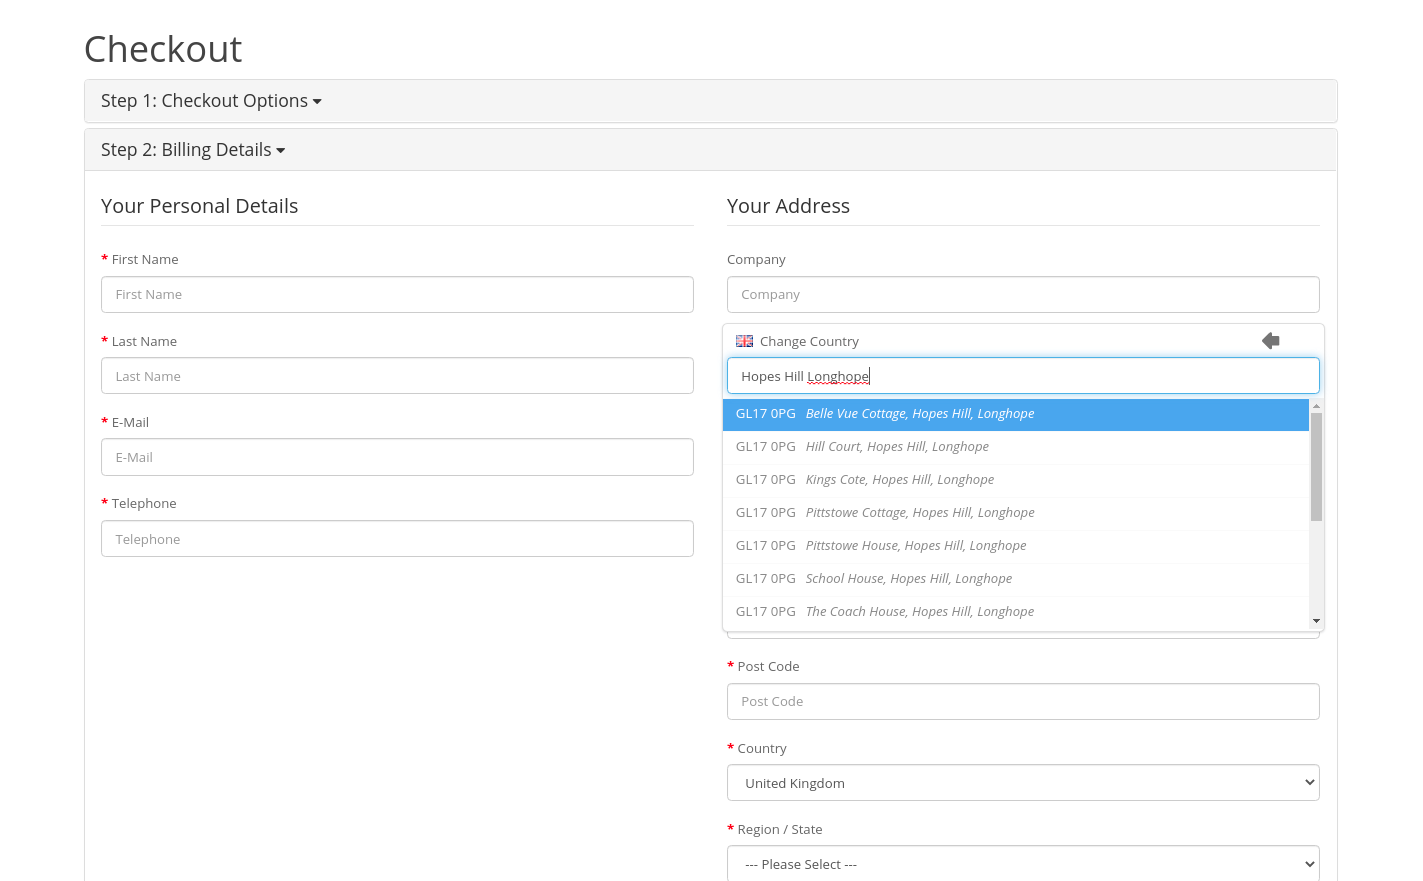Click the grey back arrow icon
Viewport: 1423px width, 881px height.
(x=1271, y=341)
